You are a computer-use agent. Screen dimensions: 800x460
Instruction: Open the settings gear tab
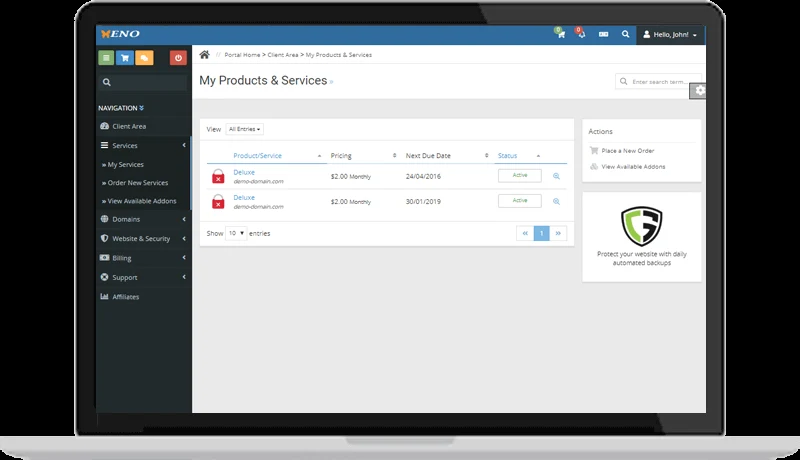click(x=698, y=91)
